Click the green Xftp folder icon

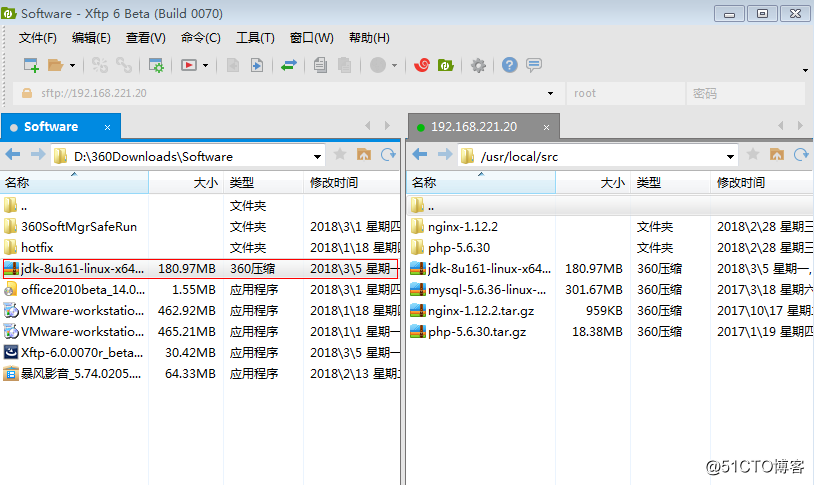[445, 65]
